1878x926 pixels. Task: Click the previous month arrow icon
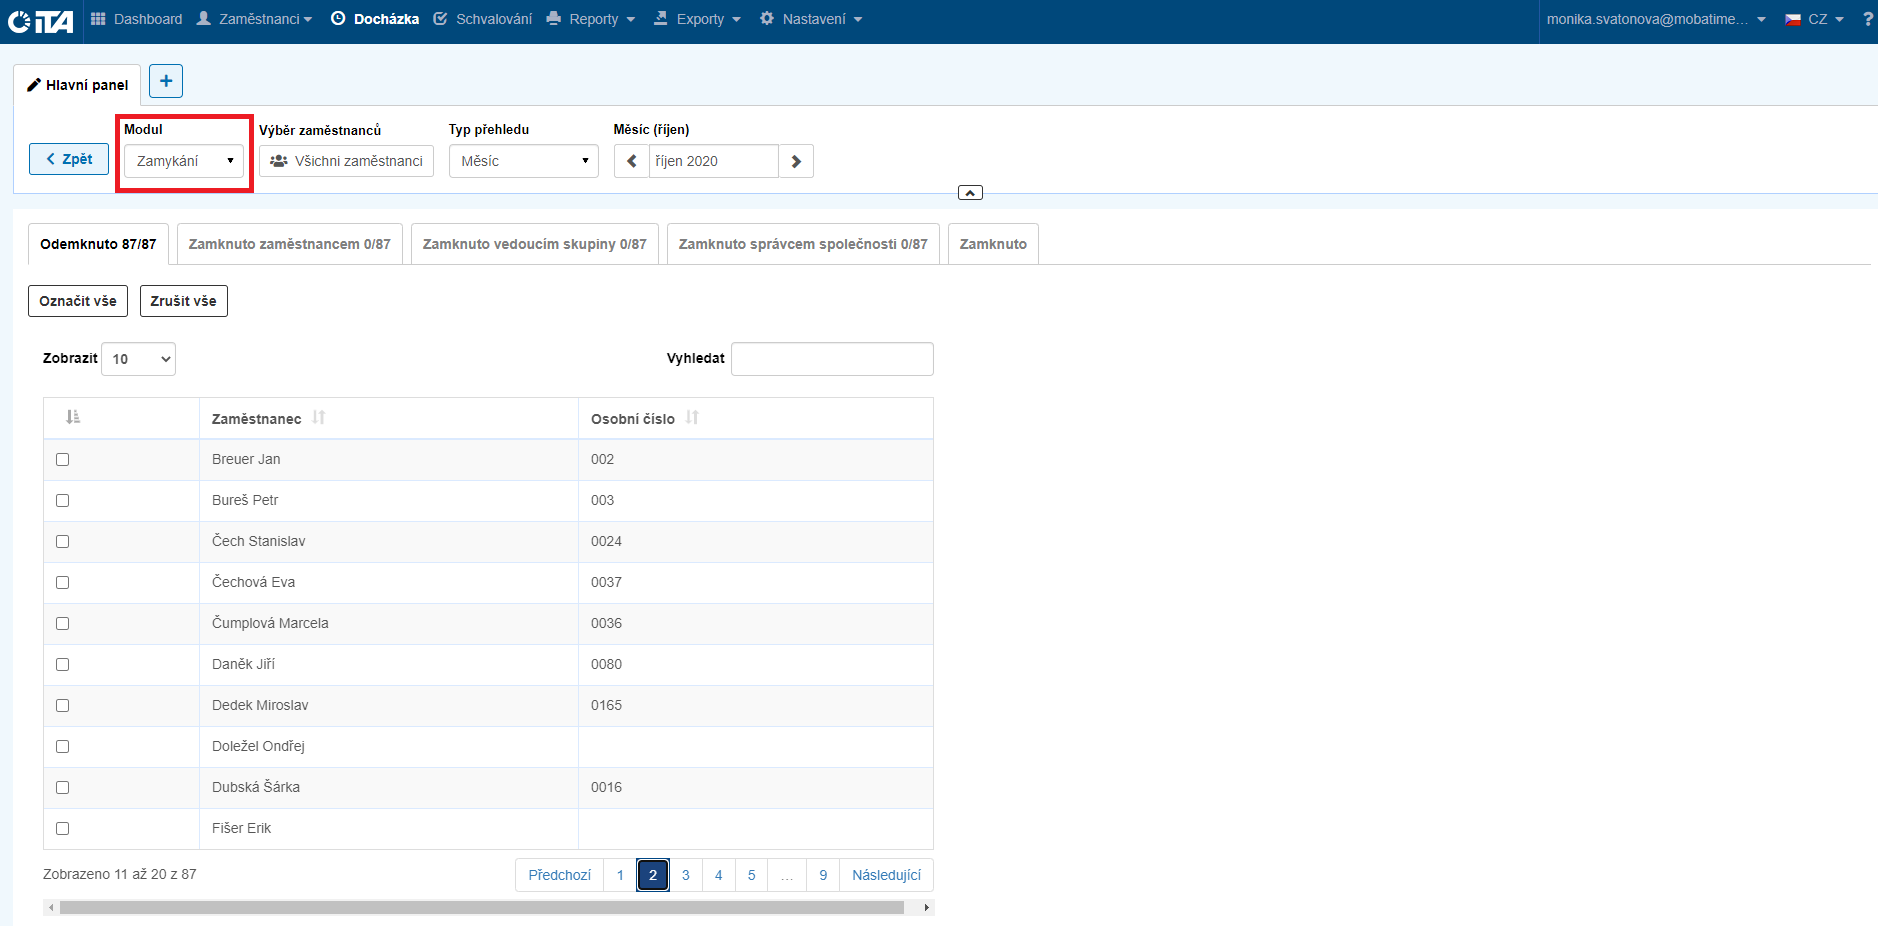[x=632, y=161]
